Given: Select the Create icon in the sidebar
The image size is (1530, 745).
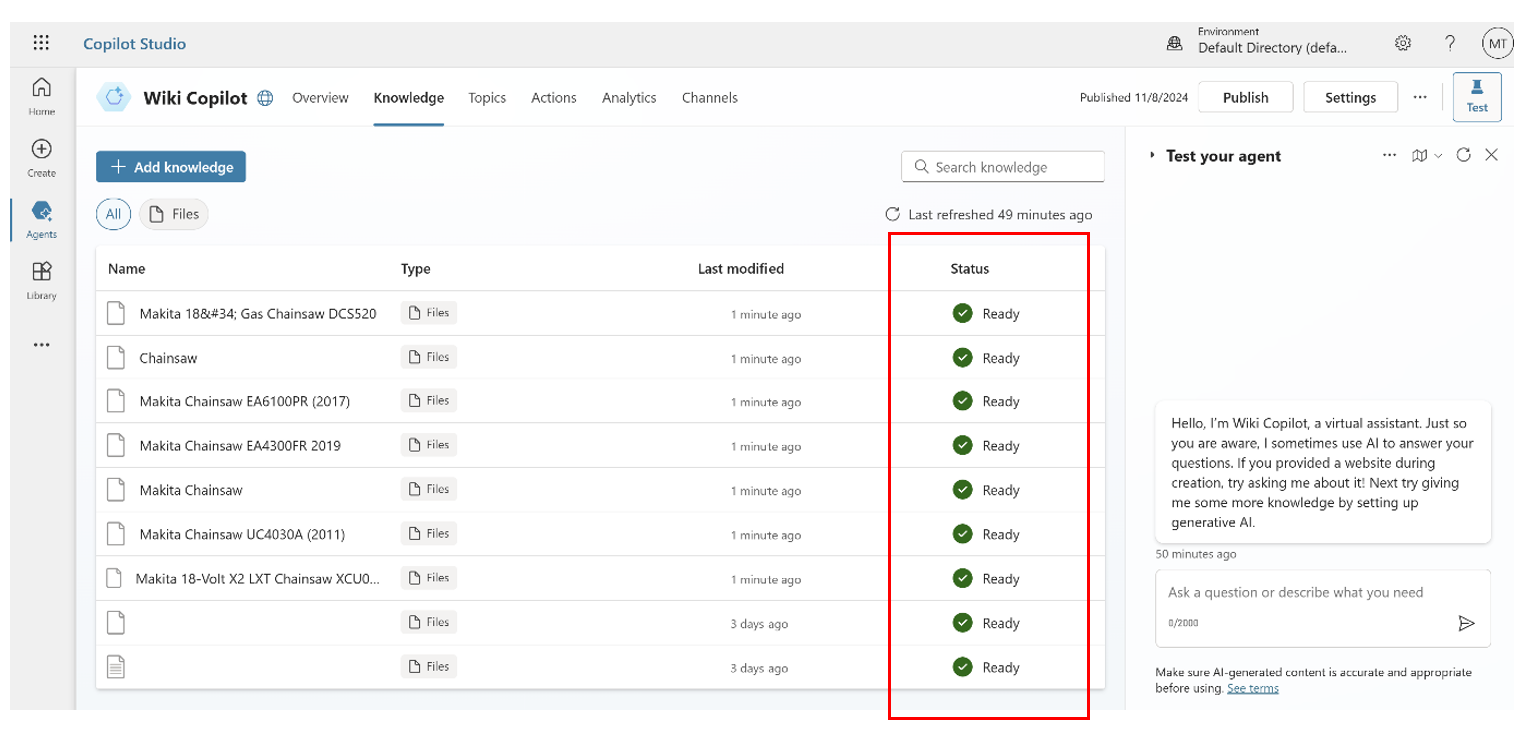Looking at the screenshot, I should pos(40,157).
